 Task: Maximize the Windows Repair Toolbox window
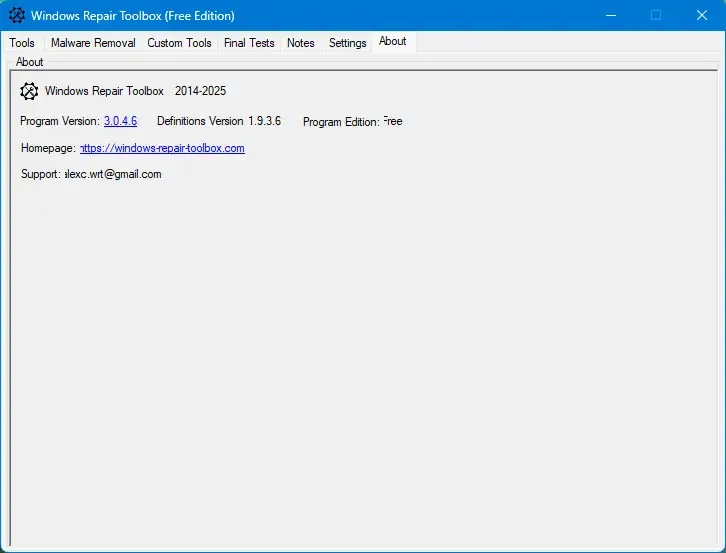656,15
